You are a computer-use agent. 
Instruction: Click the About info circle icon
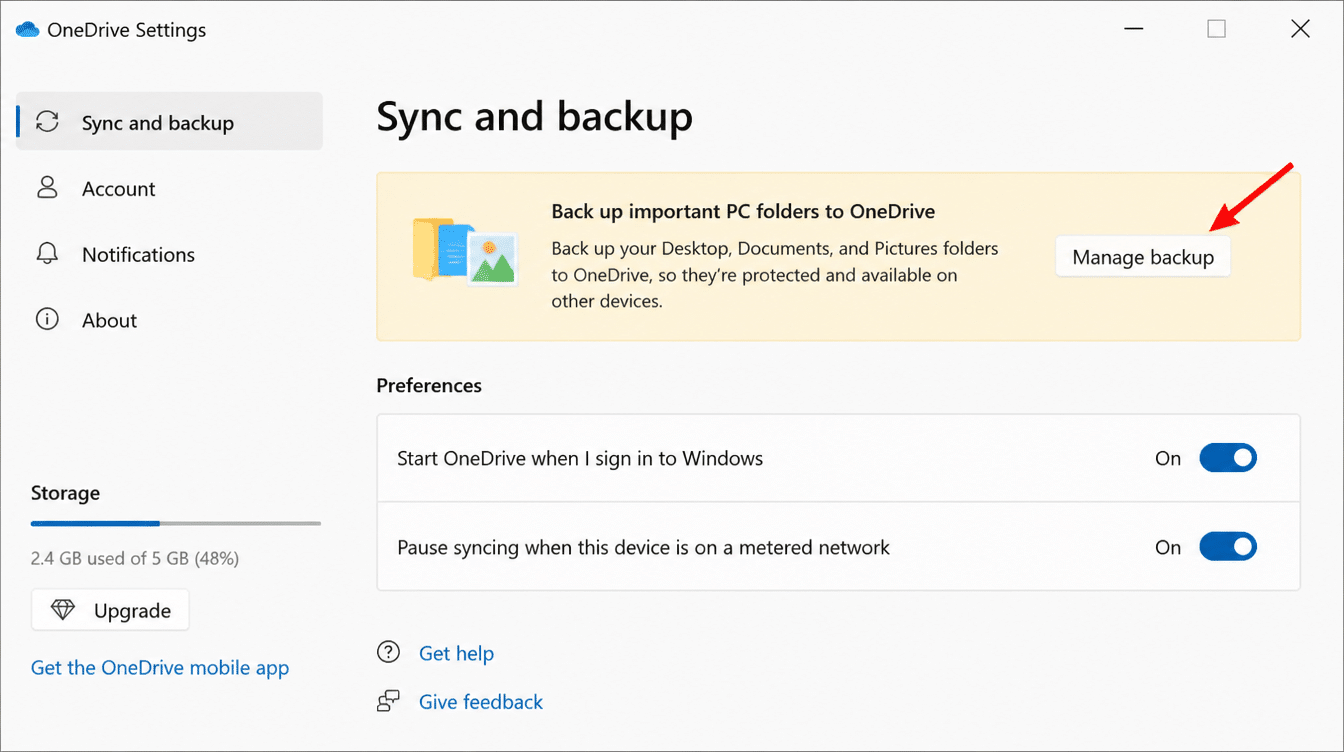(x=47, y=320)
